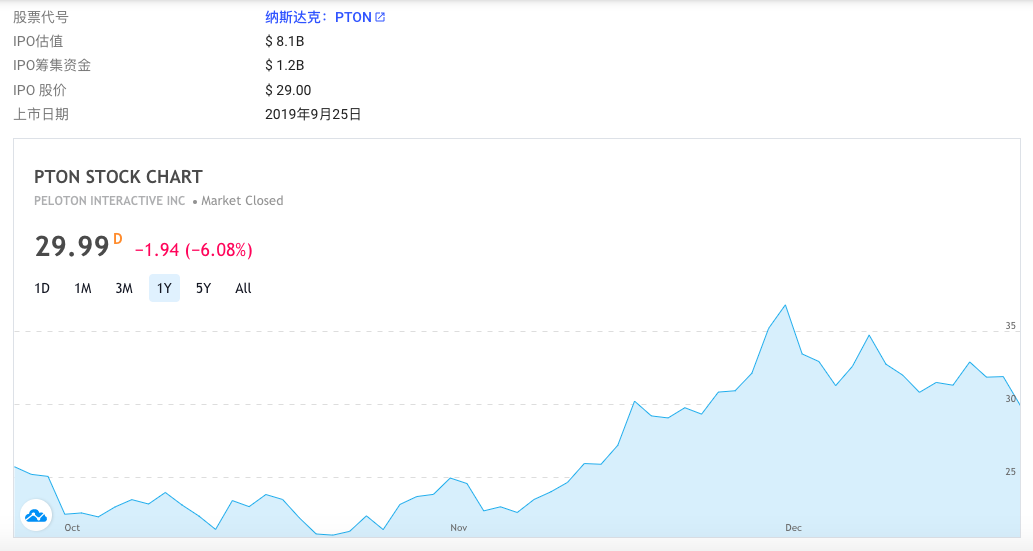1033x551 pixels.
Task: Click the PELOTON INTERACTIVE INC label
Action: pos(110,200)
